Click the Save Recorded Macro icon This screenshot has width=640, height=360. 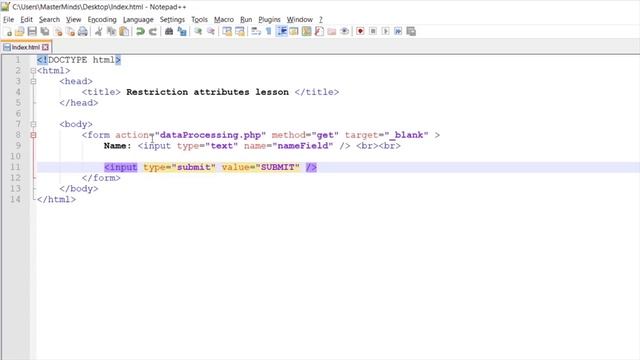[411, 31]
